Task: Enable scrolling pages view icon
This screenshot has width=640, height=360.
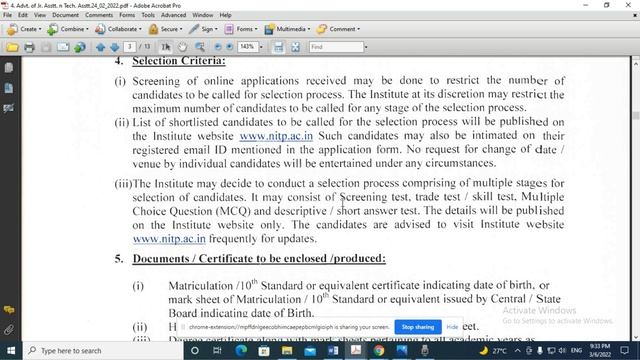Action: coord(278,47)
